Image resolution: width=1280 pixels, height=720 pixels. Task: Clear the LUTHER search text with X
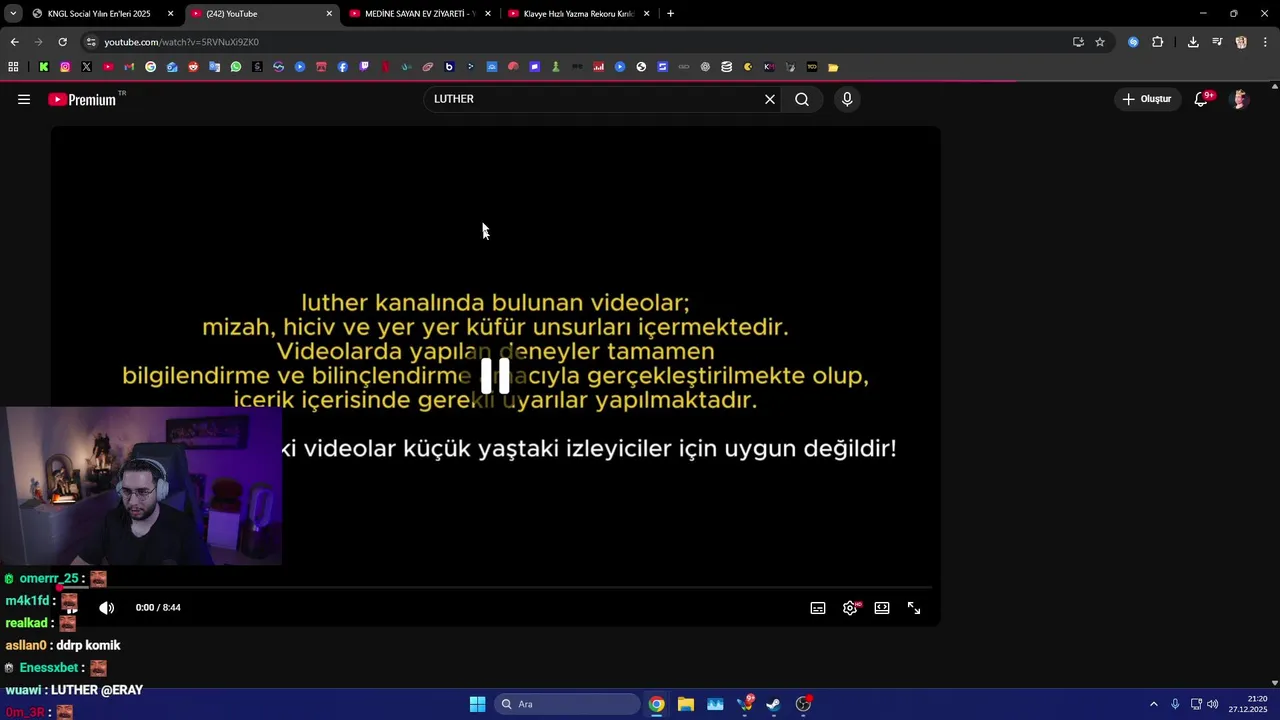(x=770, y=99)
